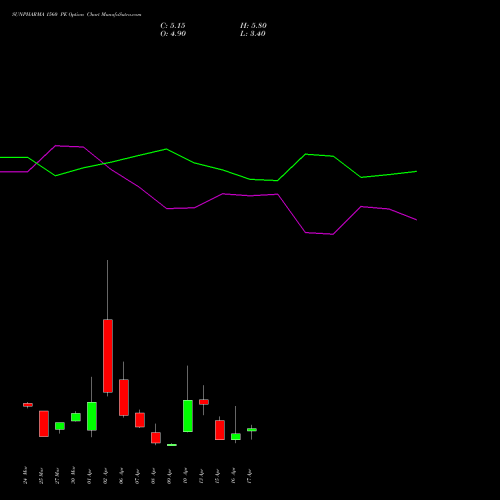
Task: Click the 17 Apr date label
Action: click(x=249, y=476)
